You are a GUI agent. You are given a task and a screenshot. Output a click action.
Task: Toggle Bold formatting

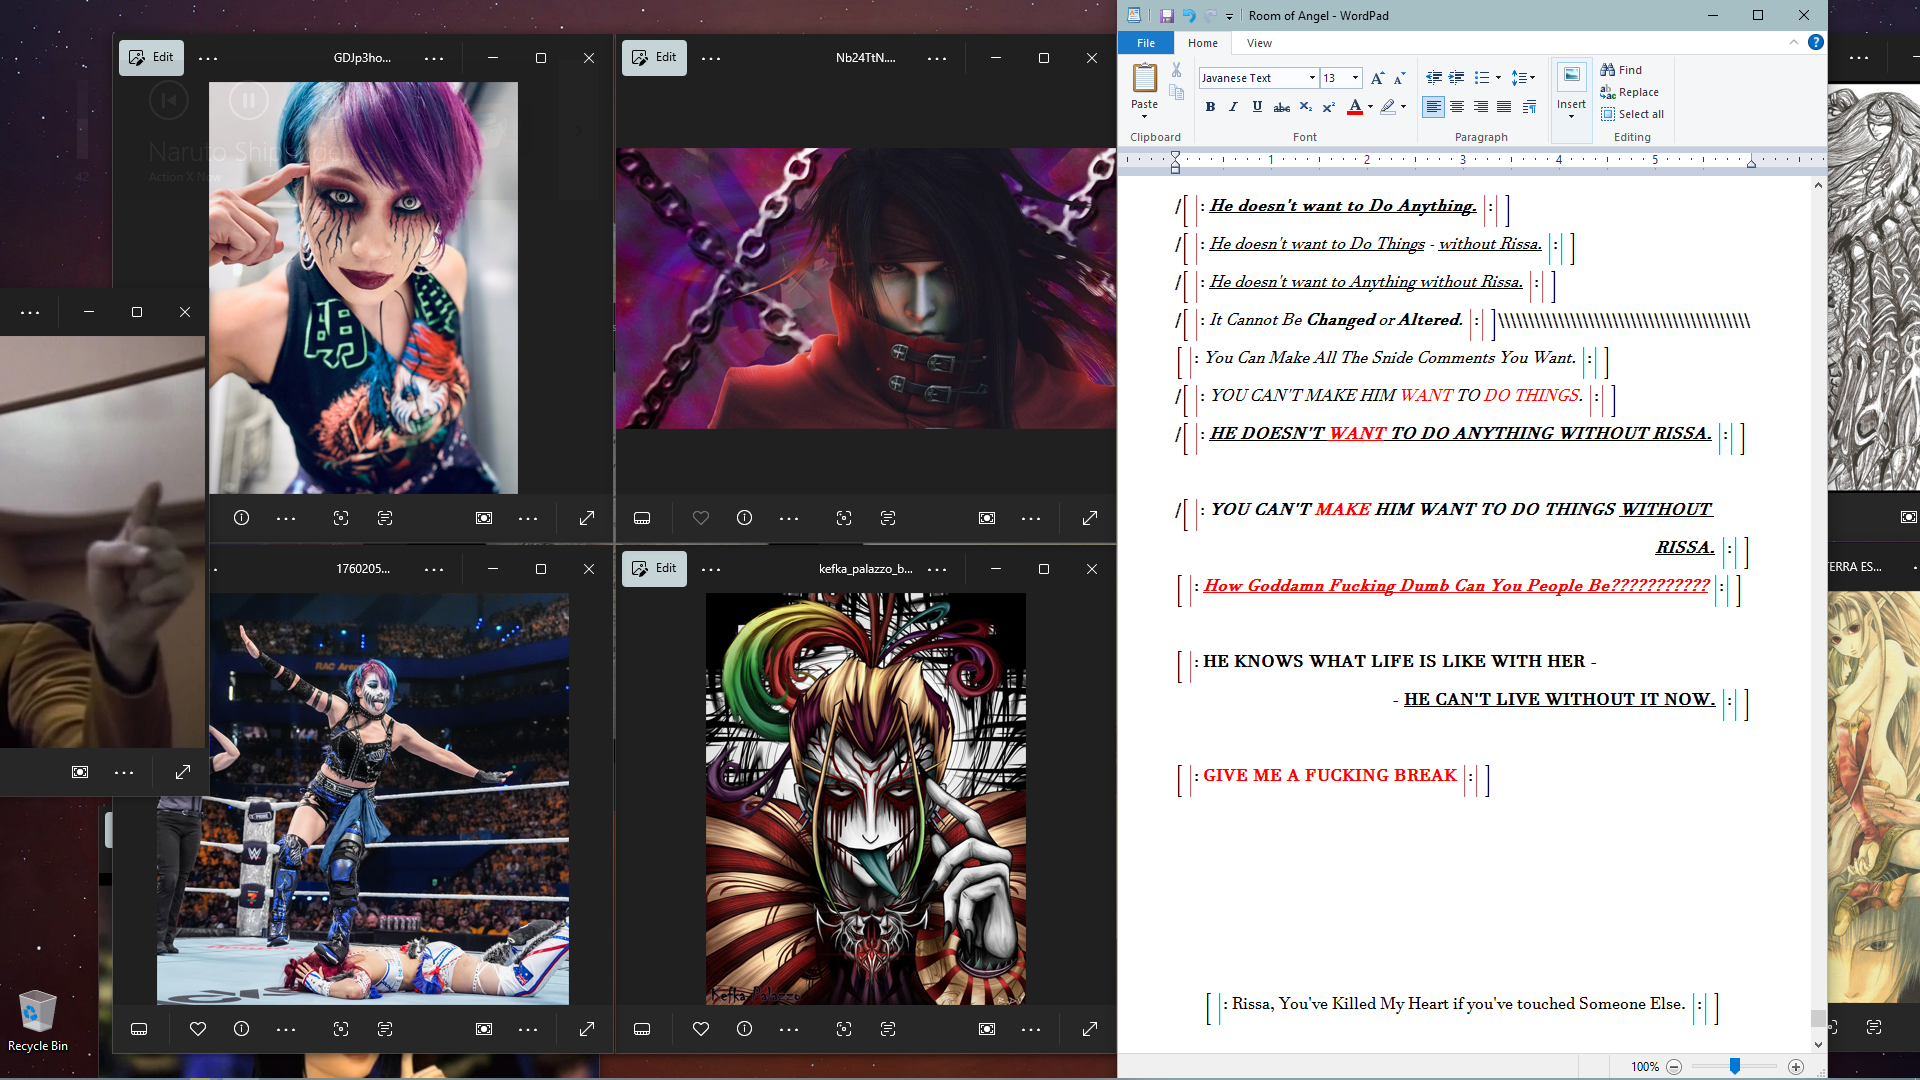tap(1210, 107)
